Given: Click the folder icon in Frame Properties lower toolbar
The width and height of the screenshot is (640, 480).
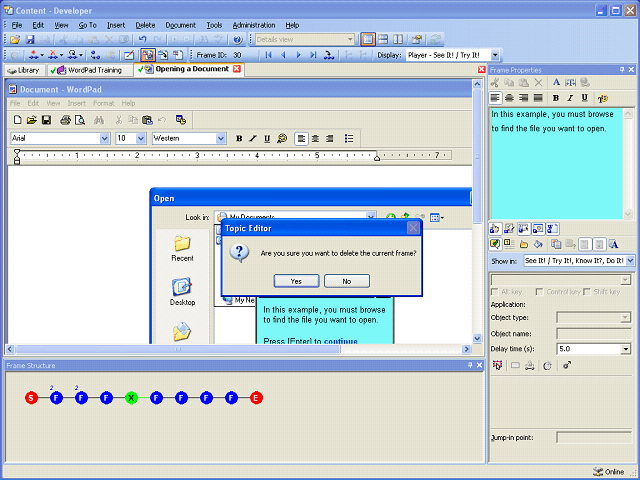Looking at the screenshot, I should [524, 244].
